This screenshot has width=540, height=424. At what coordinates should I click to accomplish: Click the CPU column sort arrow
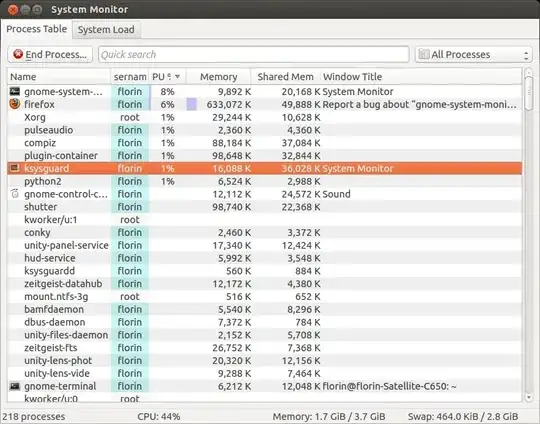(x=177, y=76)
